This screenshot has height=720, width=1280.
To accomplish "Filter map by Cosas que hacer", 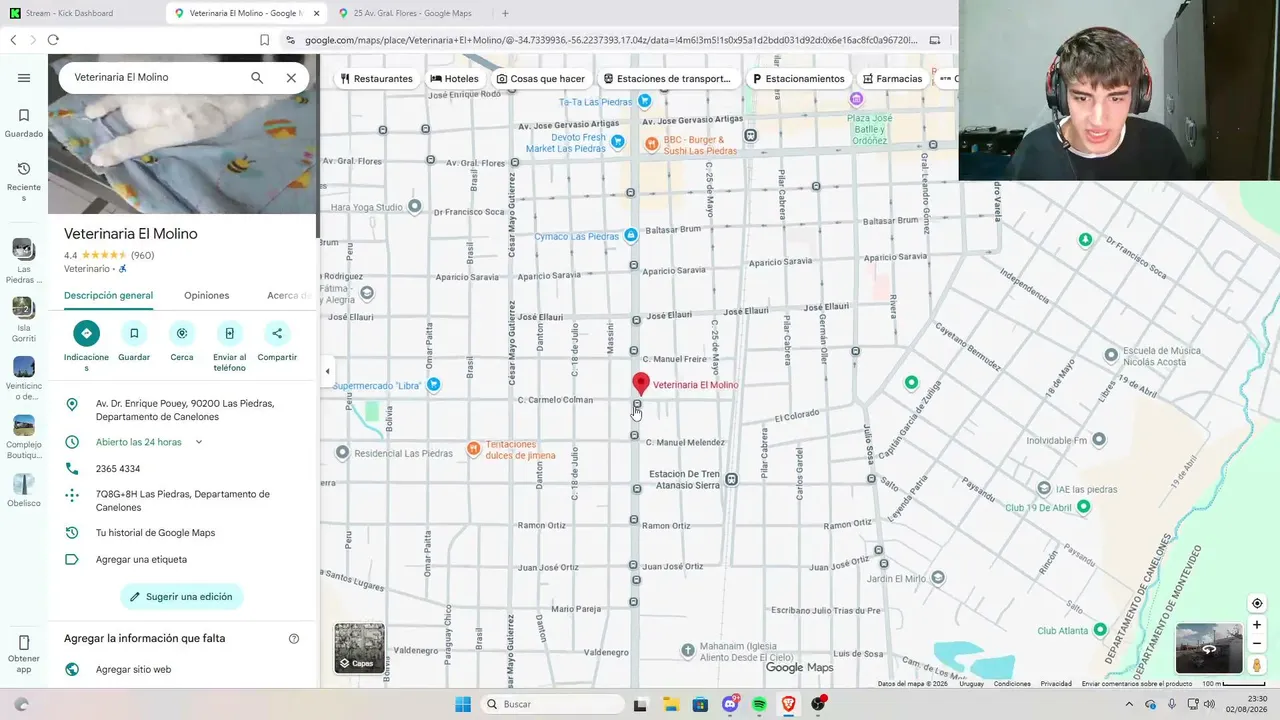I will pos(541,79).
